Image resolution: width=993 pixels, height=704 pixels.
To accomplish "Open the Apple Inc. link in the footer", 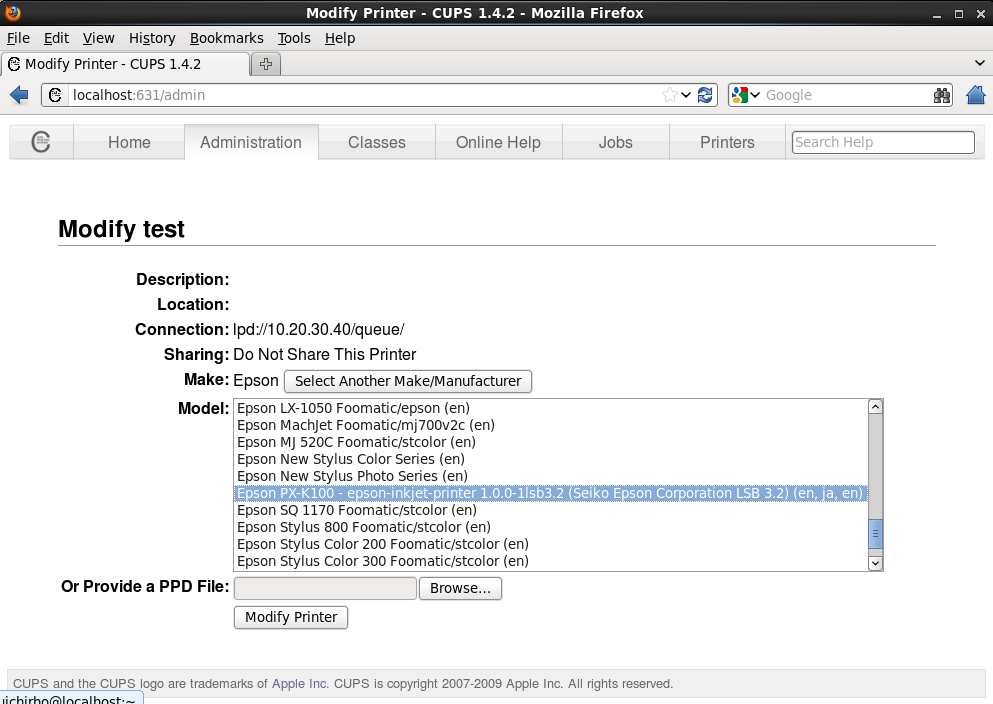I will [x=300, y=684].
